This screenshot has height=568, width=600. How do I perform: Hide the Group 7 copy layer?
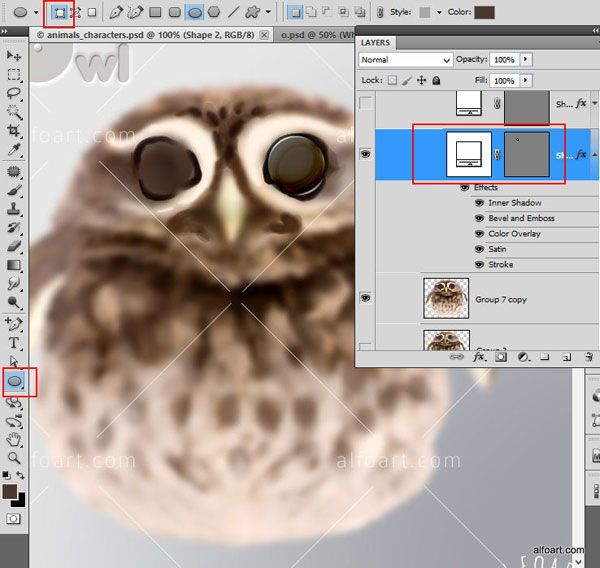[365, 298]
